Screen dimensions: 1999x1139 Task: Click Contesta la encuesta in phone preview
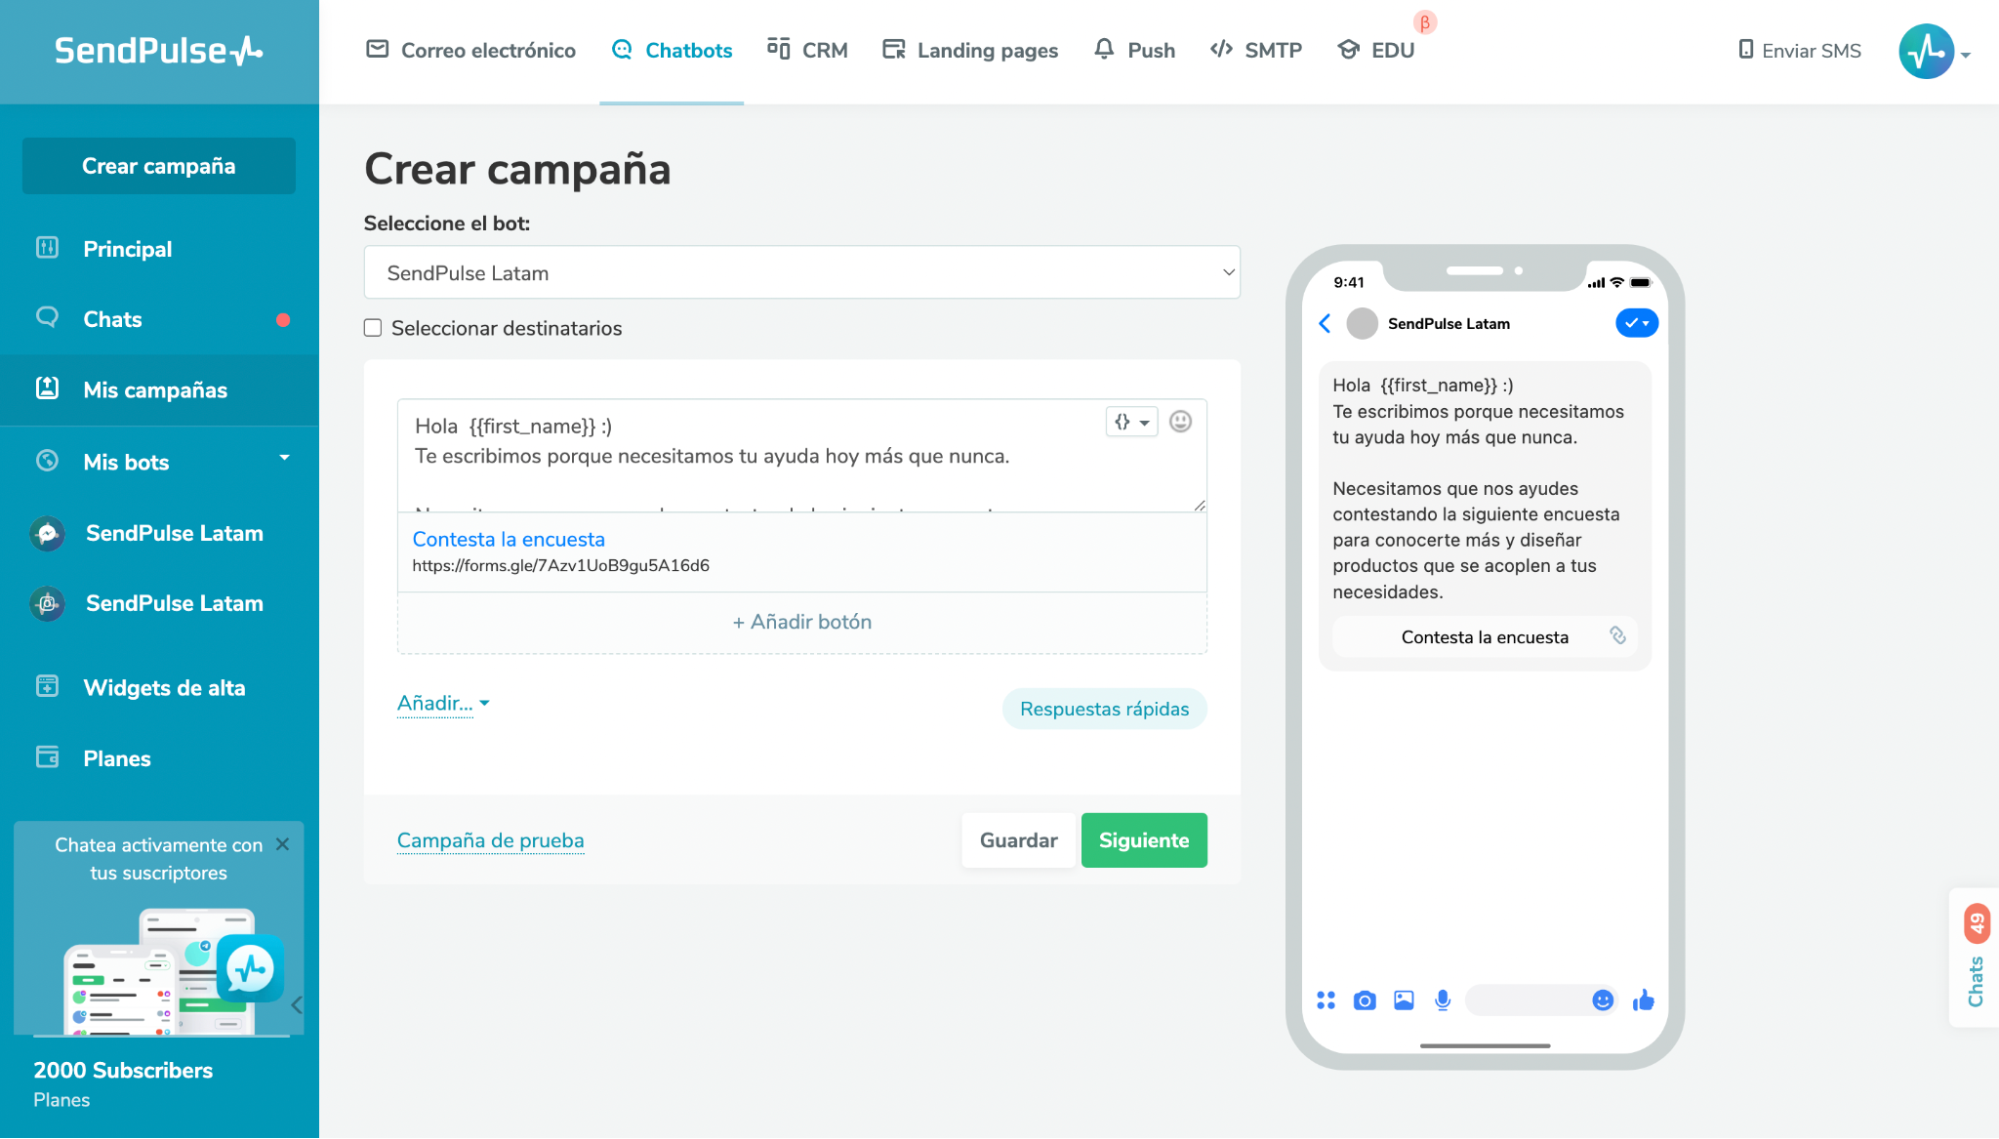coord(1484,638)
